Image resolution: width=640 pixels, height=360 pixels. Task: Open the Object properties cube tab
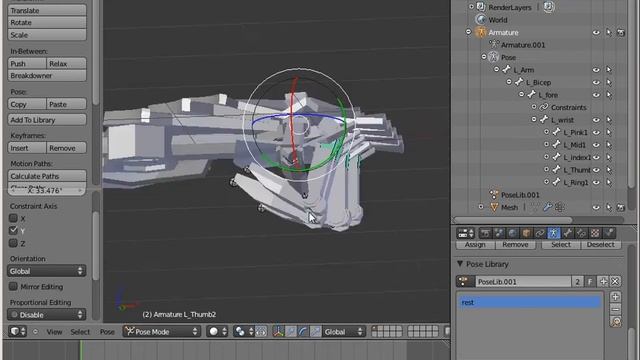pos(526,233)
